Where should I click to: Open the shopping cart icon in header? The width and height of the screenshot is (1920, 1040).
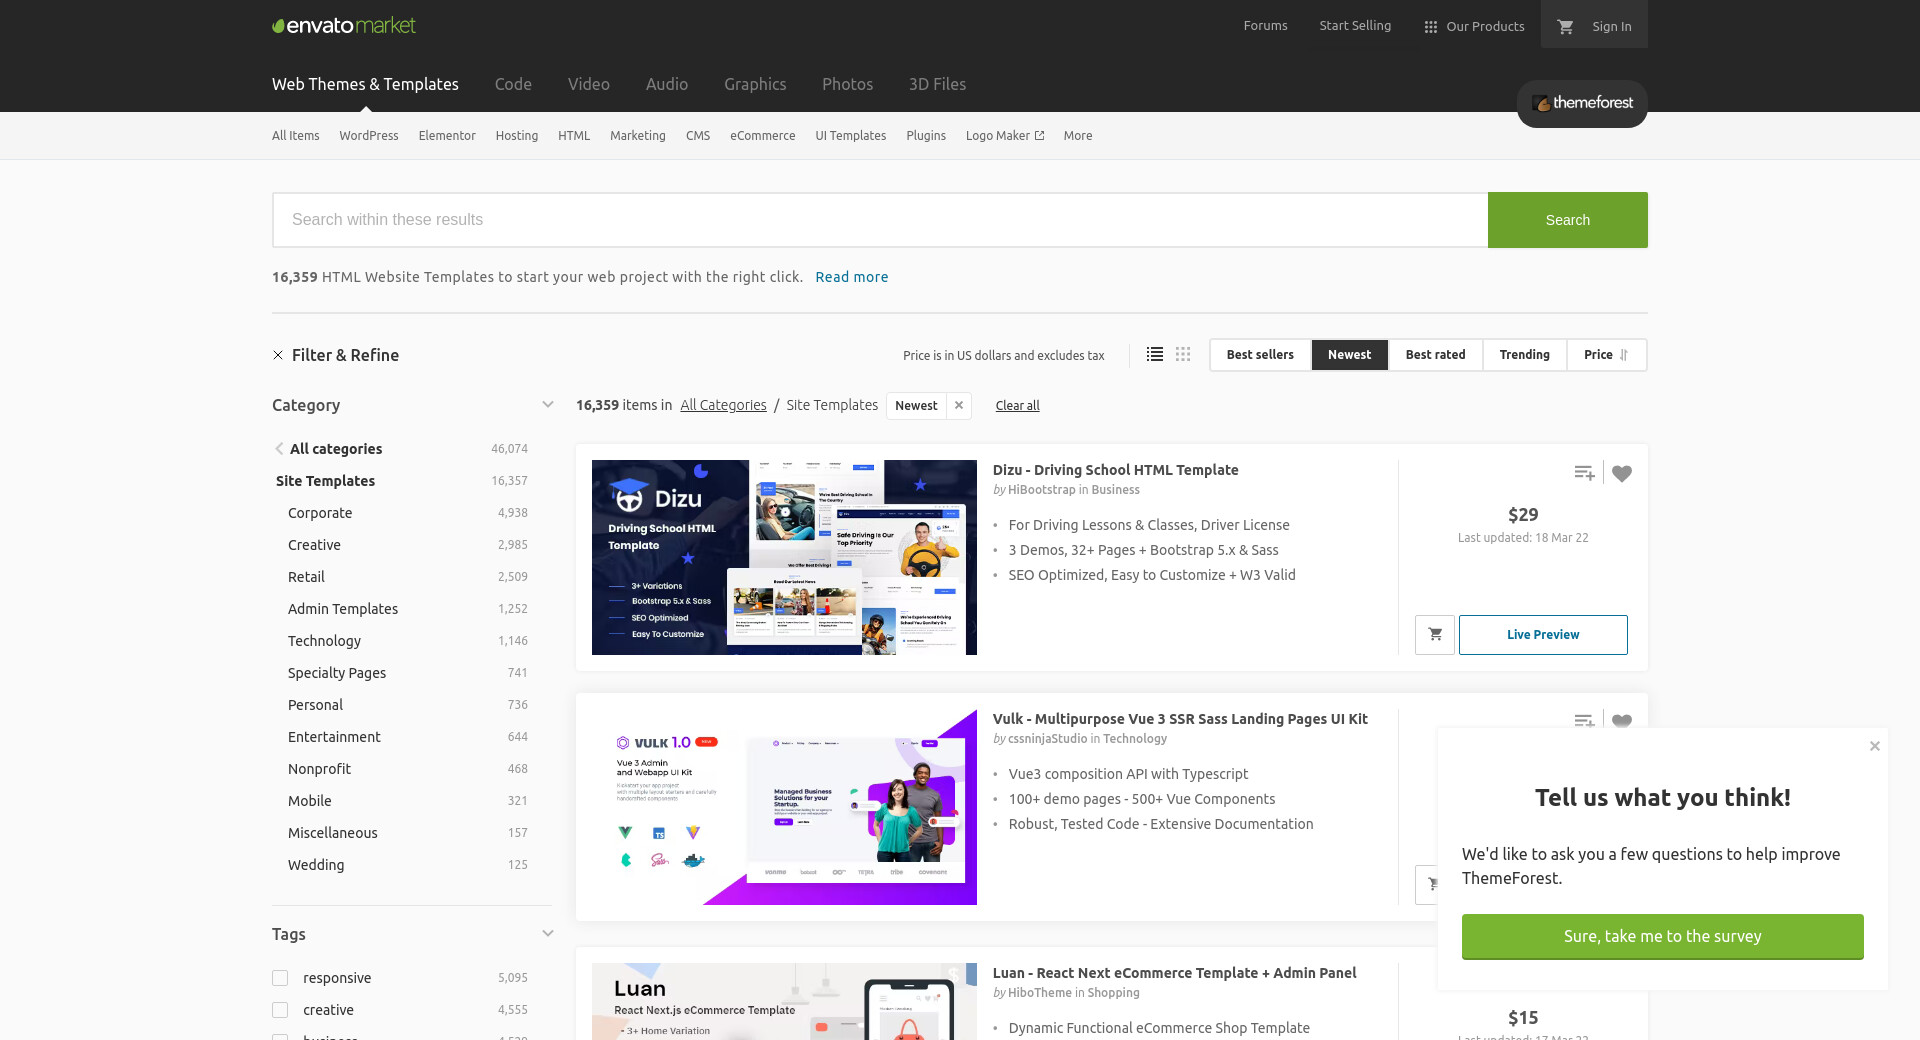[x=1566, y=27]
